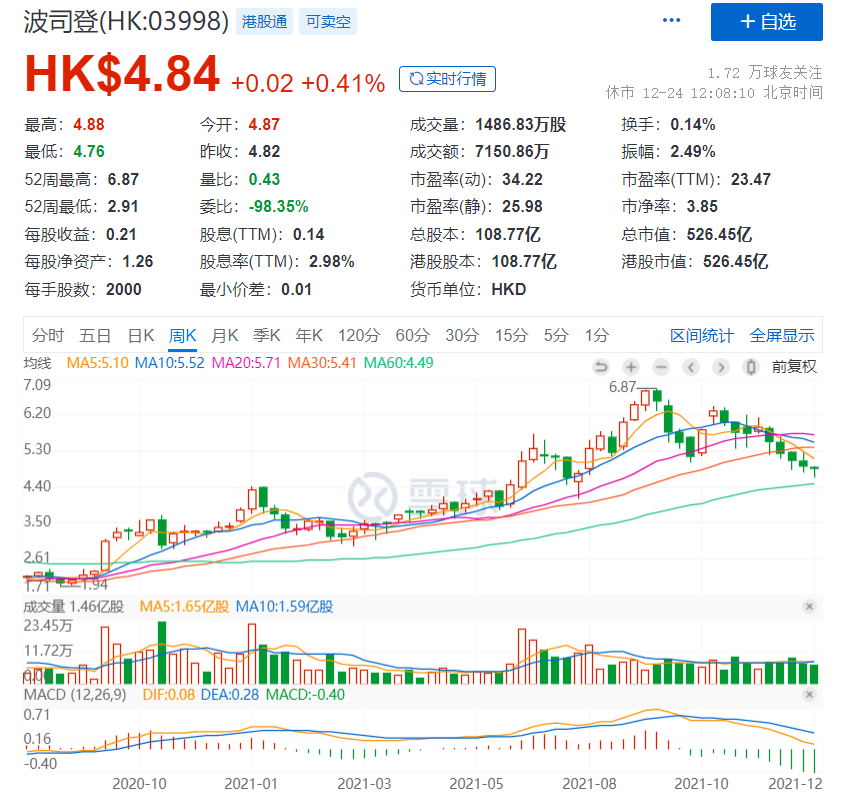Click the 实时行情 refresh button

coord(447,79)
